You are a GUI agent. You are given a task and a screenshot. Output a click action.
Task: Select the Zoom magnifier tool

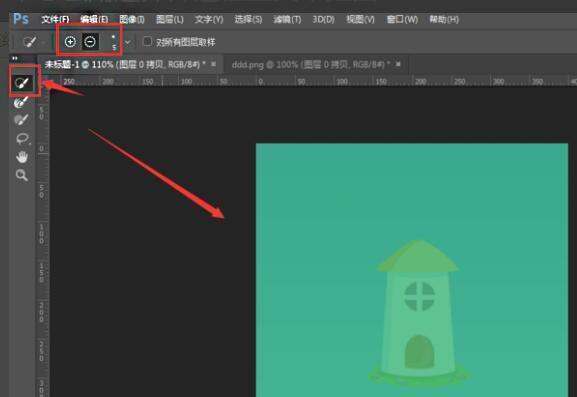(22, 175)
